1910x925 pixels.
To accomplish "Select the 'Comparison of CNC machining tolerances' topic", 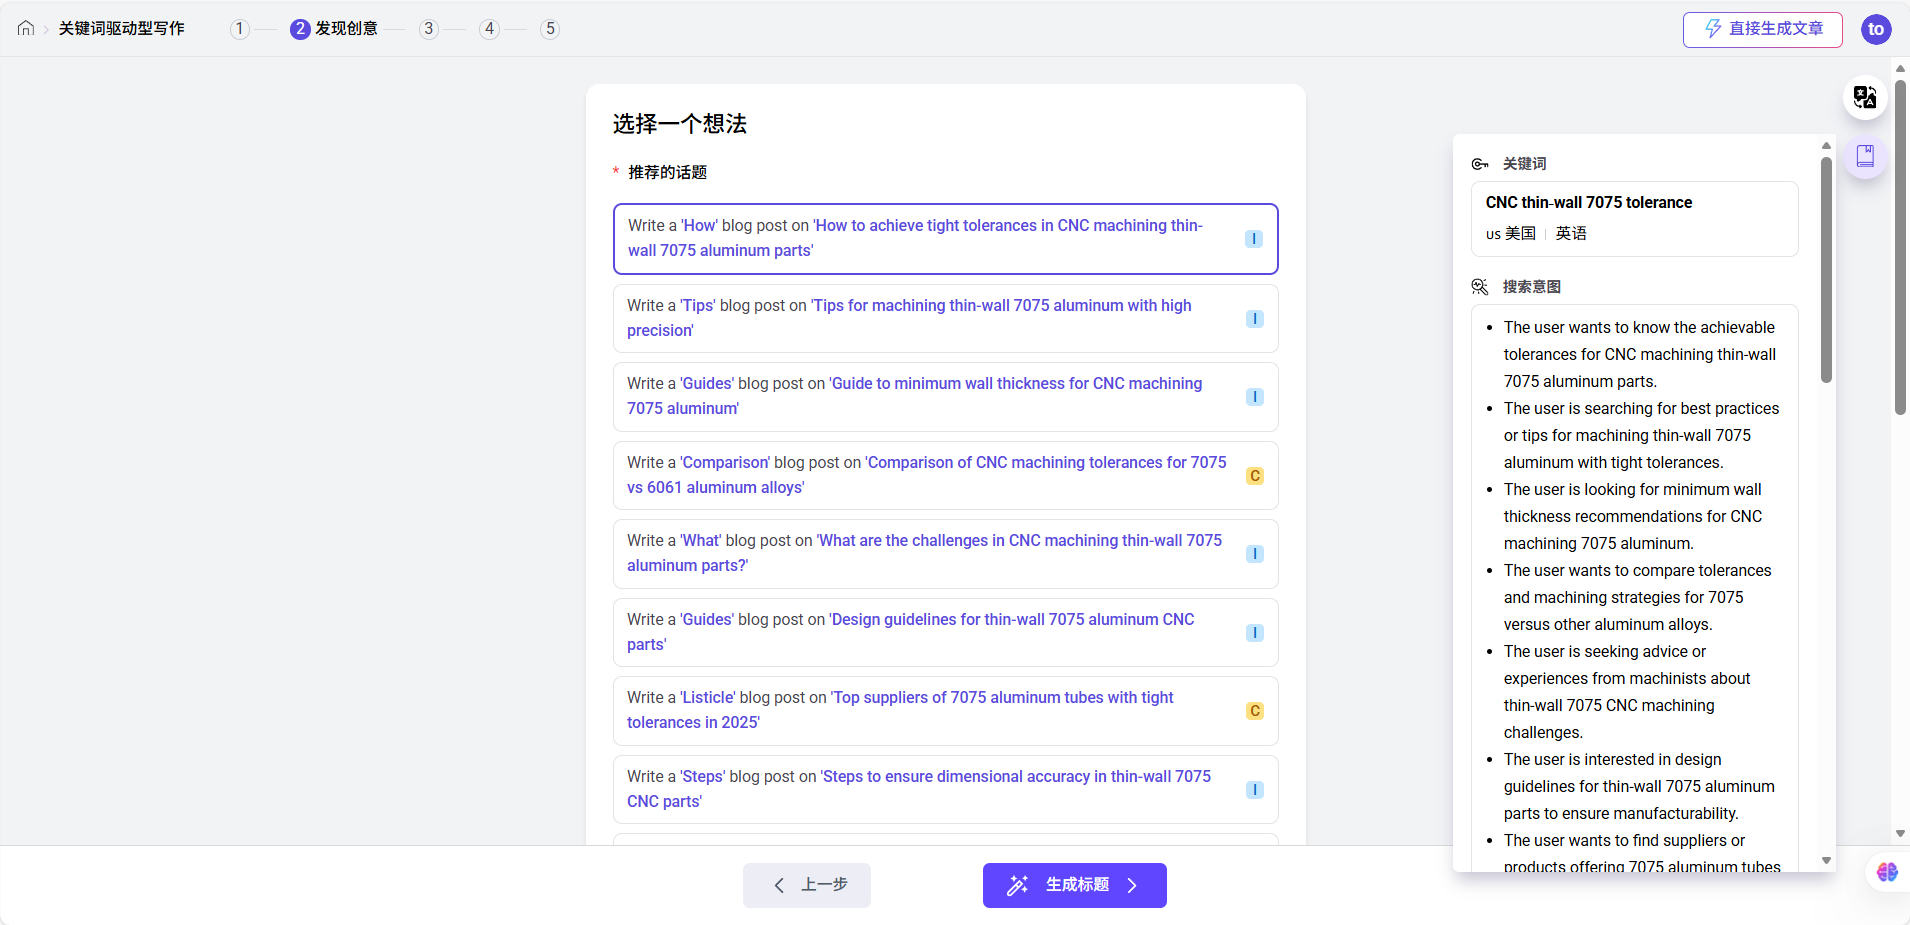I will click(946, 475).
